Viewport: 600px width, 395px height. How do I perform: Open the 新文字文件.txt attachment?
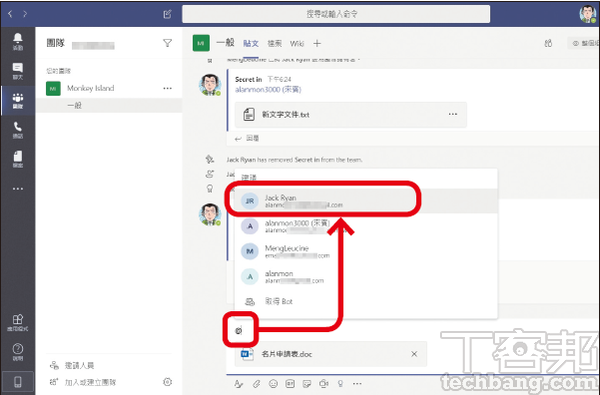(350, 114)
